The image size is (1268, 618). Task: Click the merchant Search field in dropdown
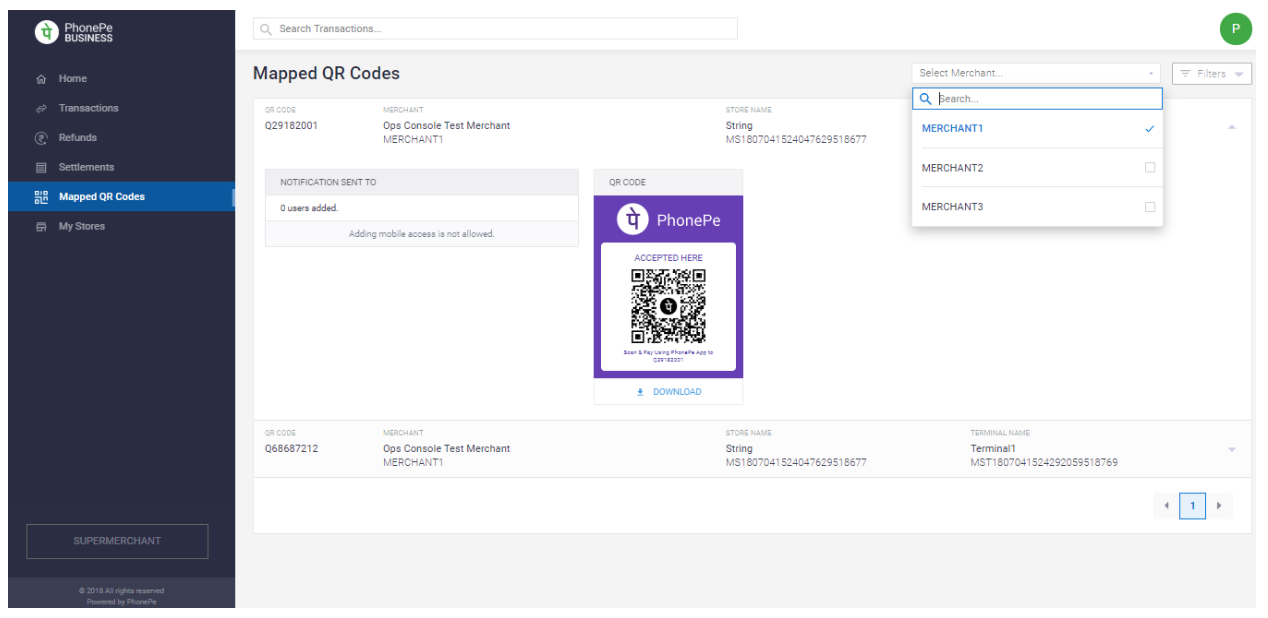tap(1037, 99)
